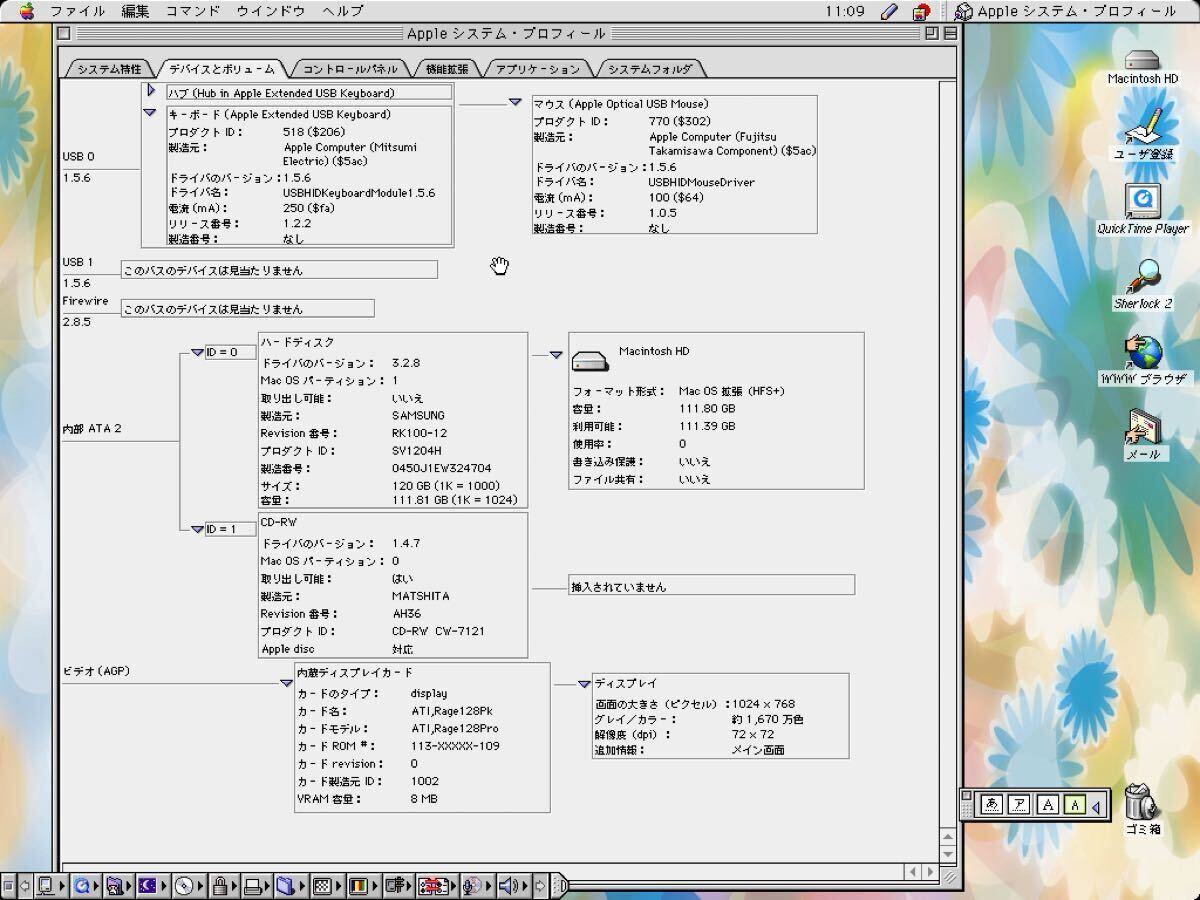Click the USBHIDMouseDriver driver name
Viewport: 1200px width, 900px height.
pyautogui.click(x=701, y=182)
